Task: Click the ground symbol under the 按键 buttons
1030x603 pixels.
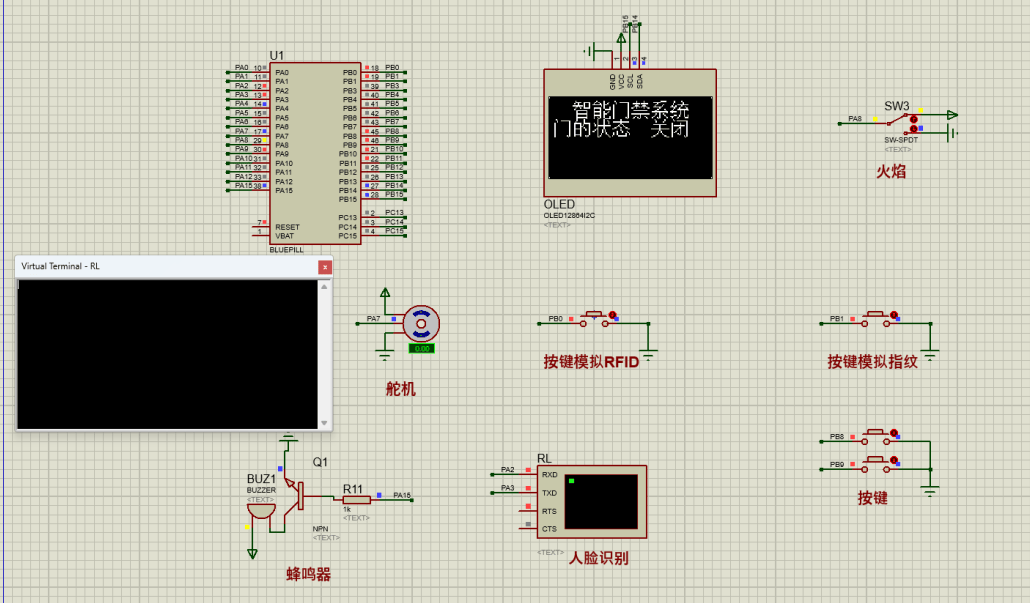Action: 931,489
